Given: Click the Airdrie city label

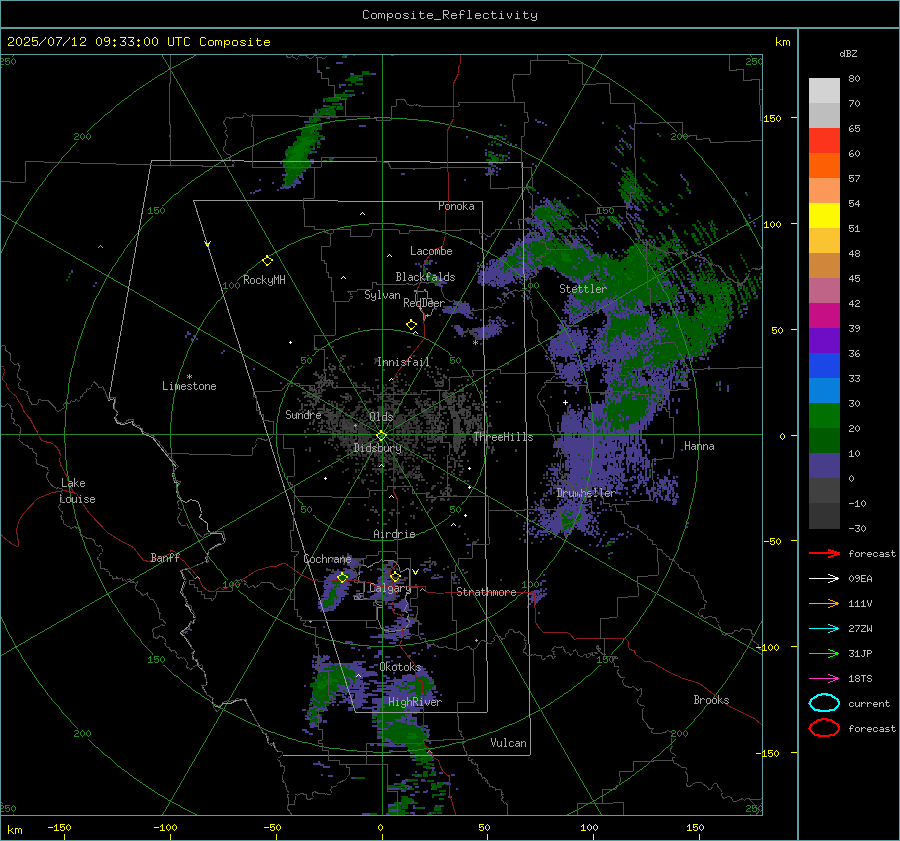Looking at the screenshot, I should [394, 534].
